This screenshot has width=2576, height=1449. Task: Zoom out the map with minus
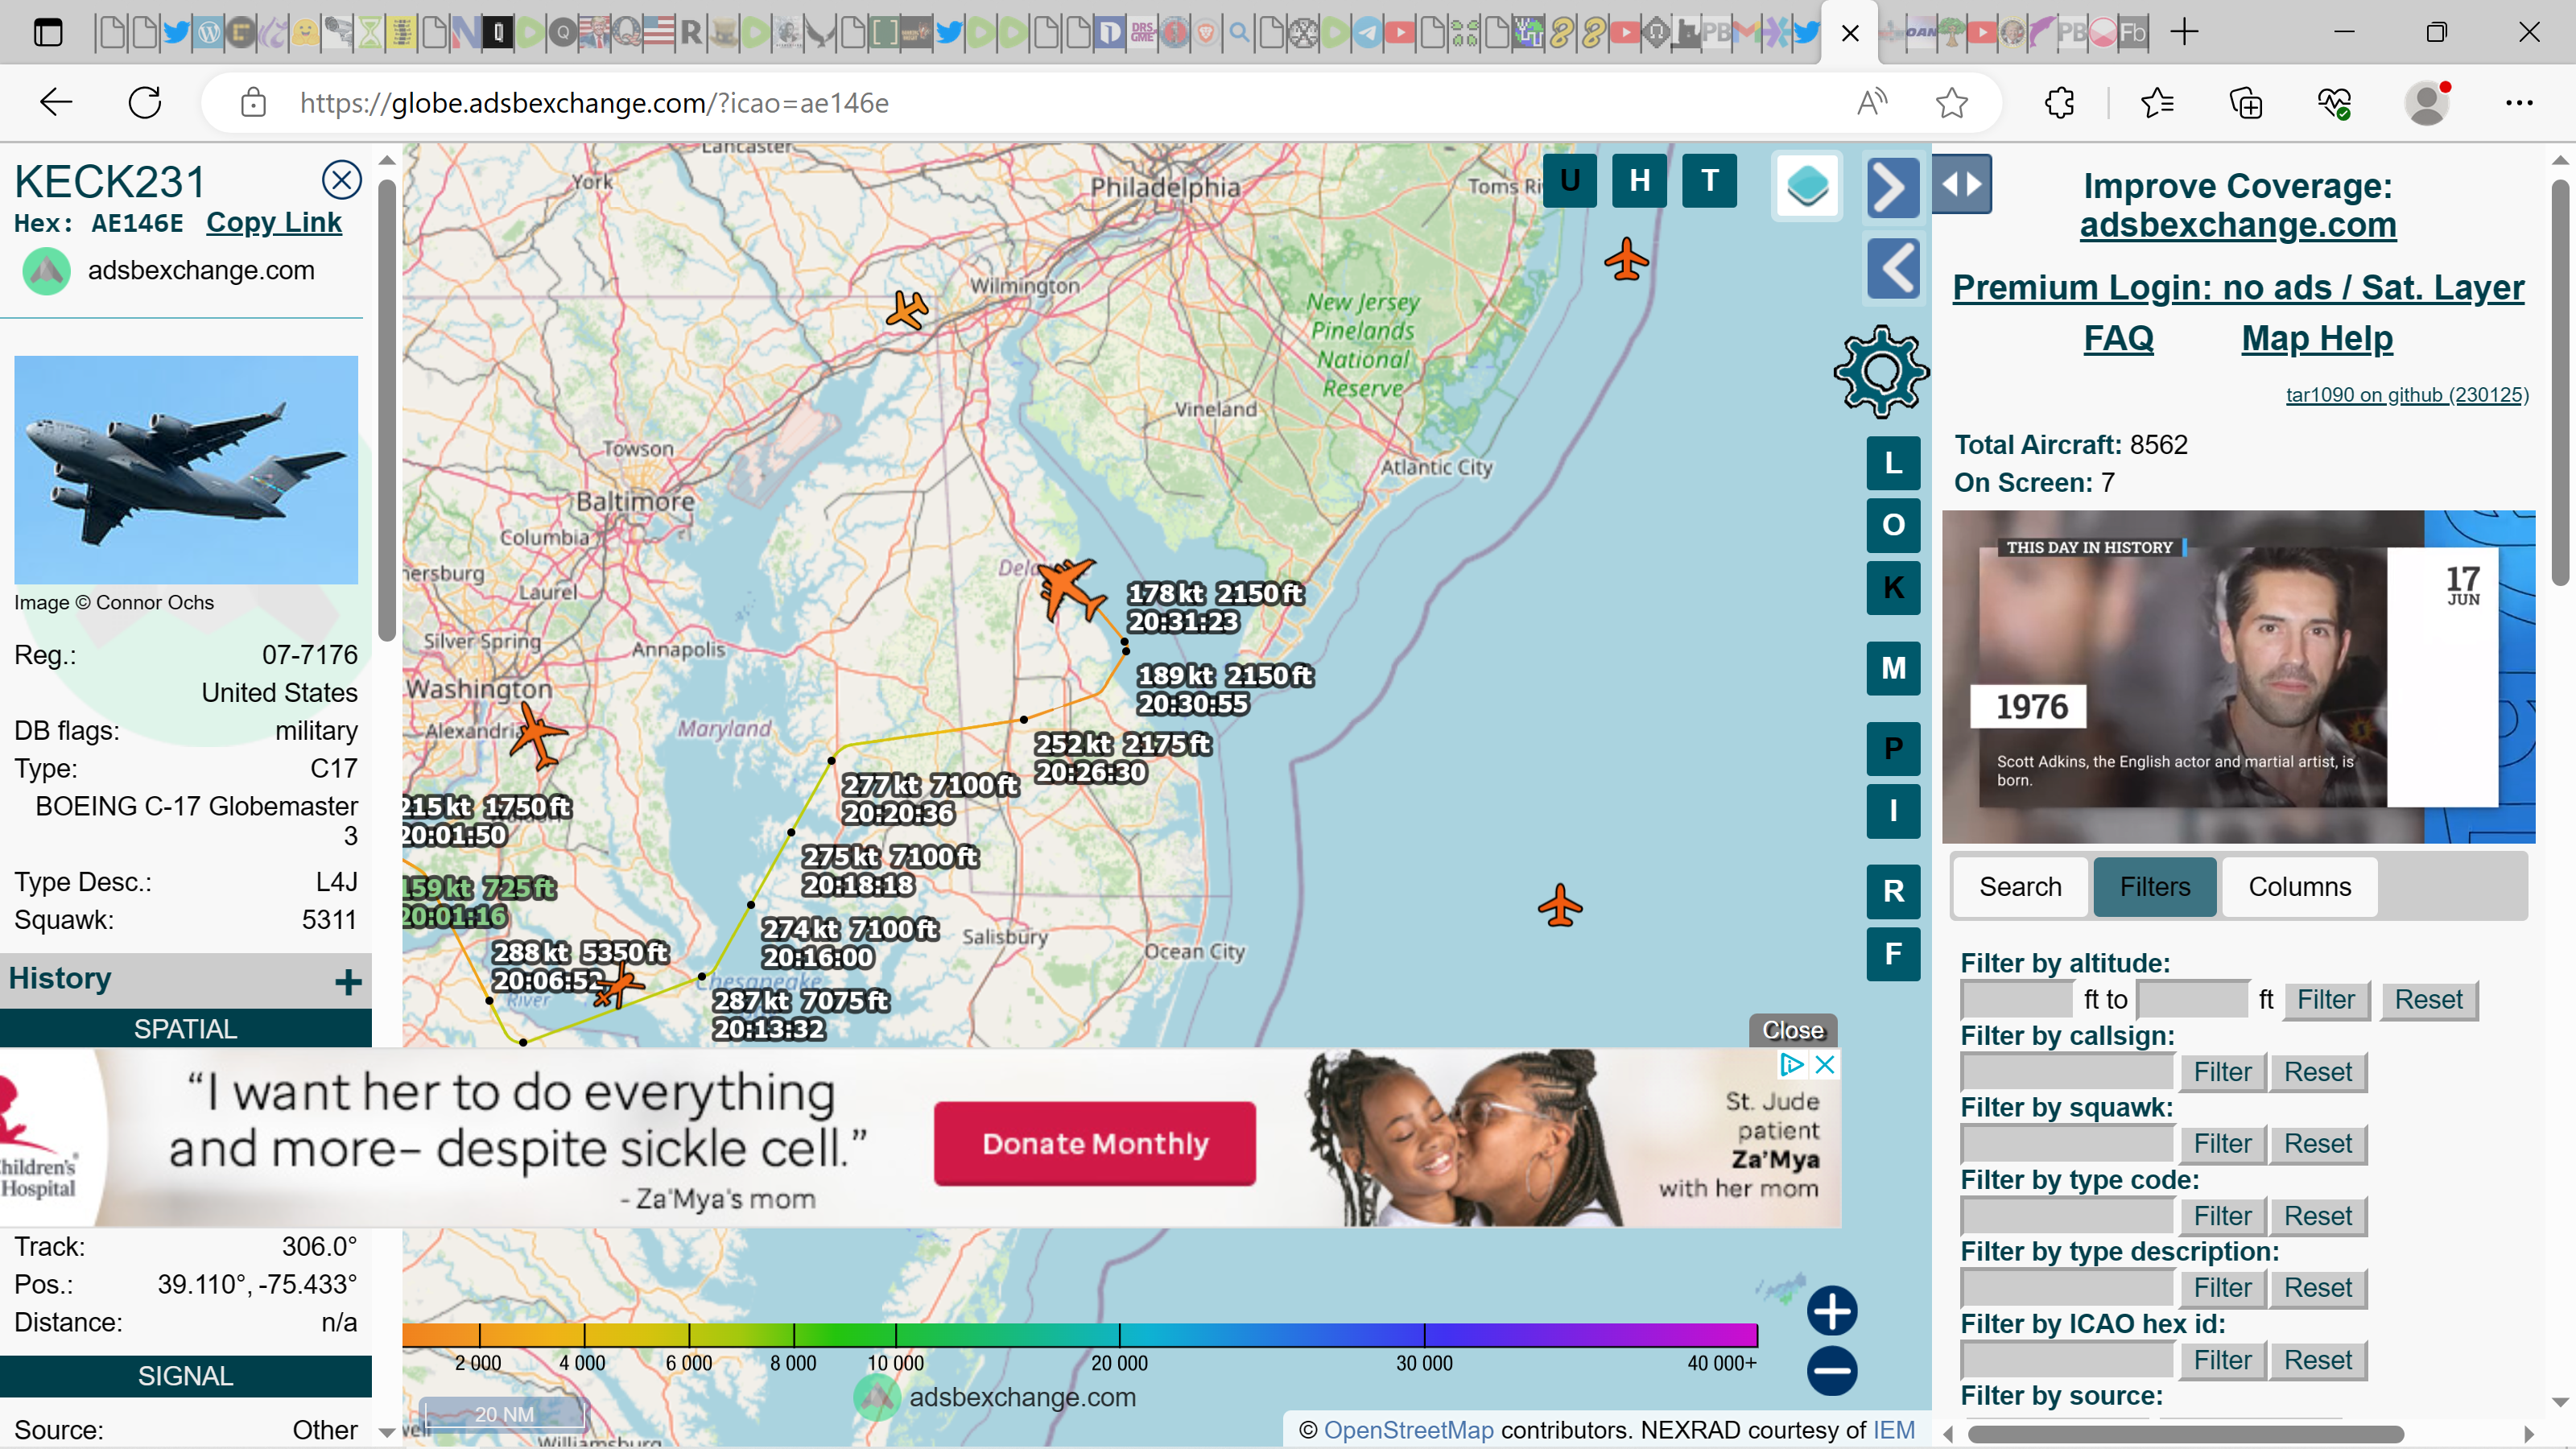click(x=1832, y=1371)
